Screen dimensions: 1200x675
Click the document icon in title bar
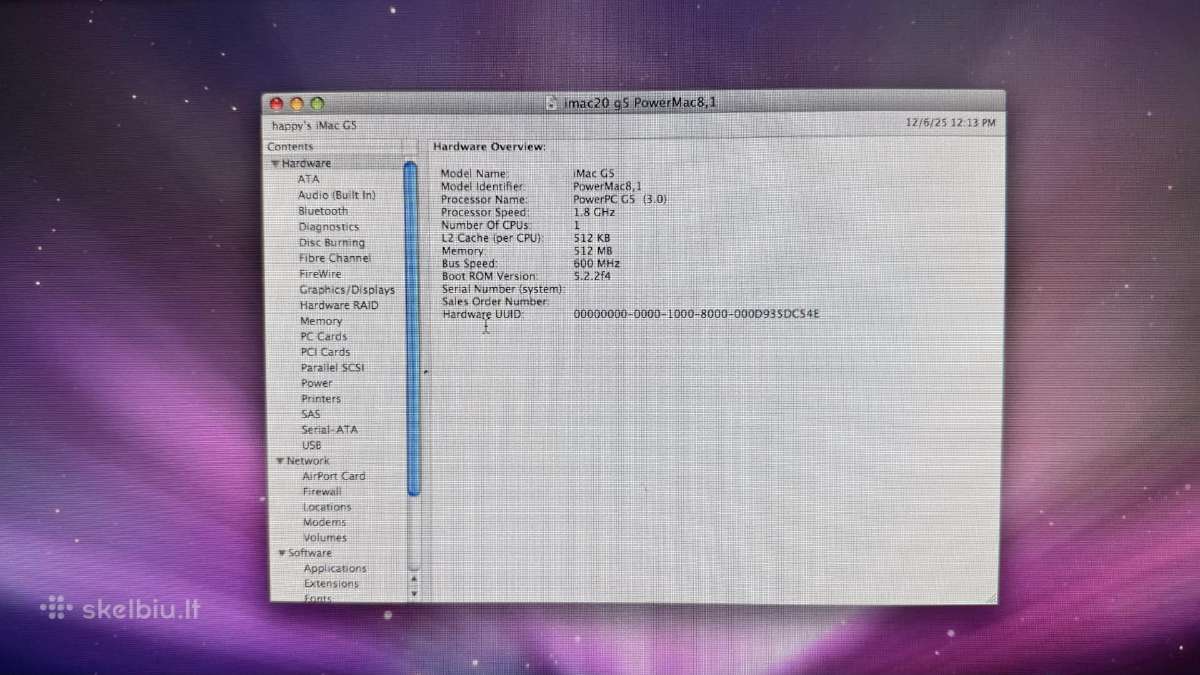[553, 102]
